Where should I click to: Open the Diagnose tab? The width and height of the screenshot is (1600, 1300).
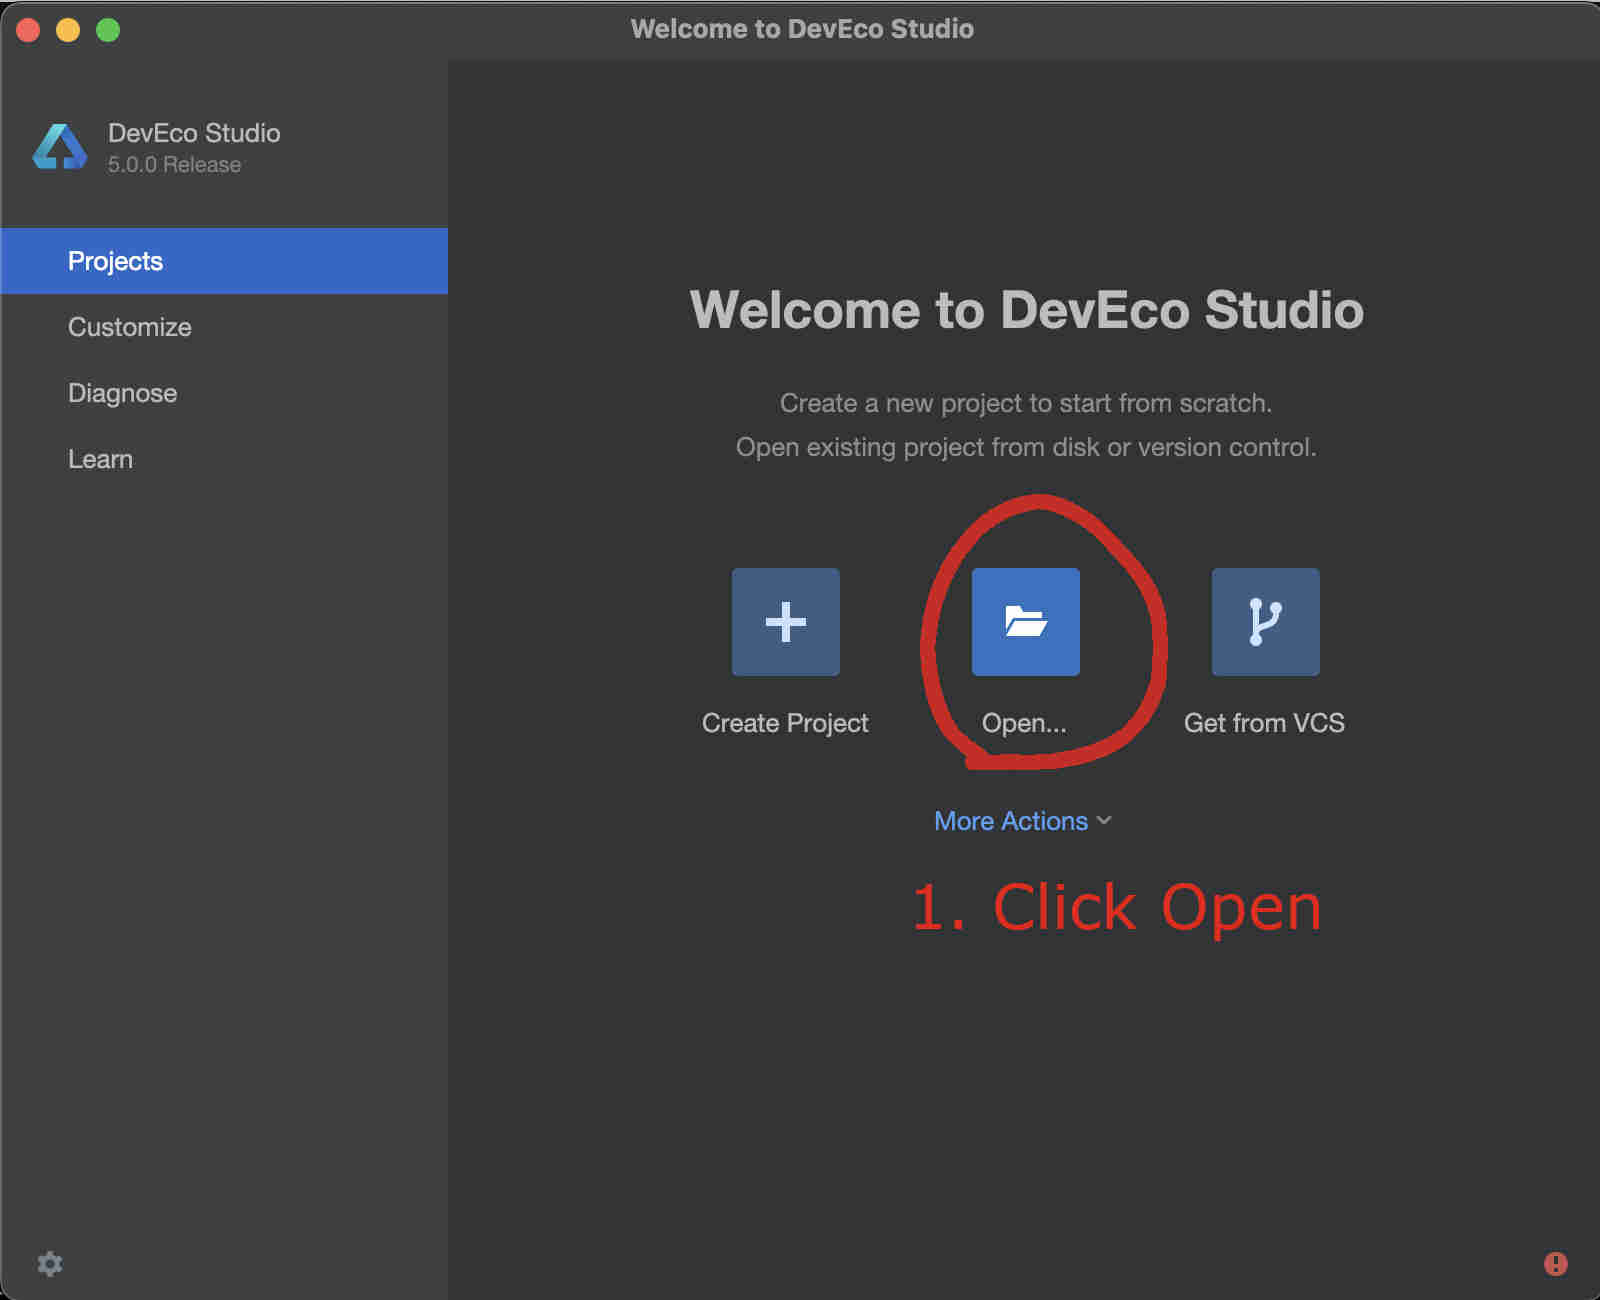(x=224, y=393)
